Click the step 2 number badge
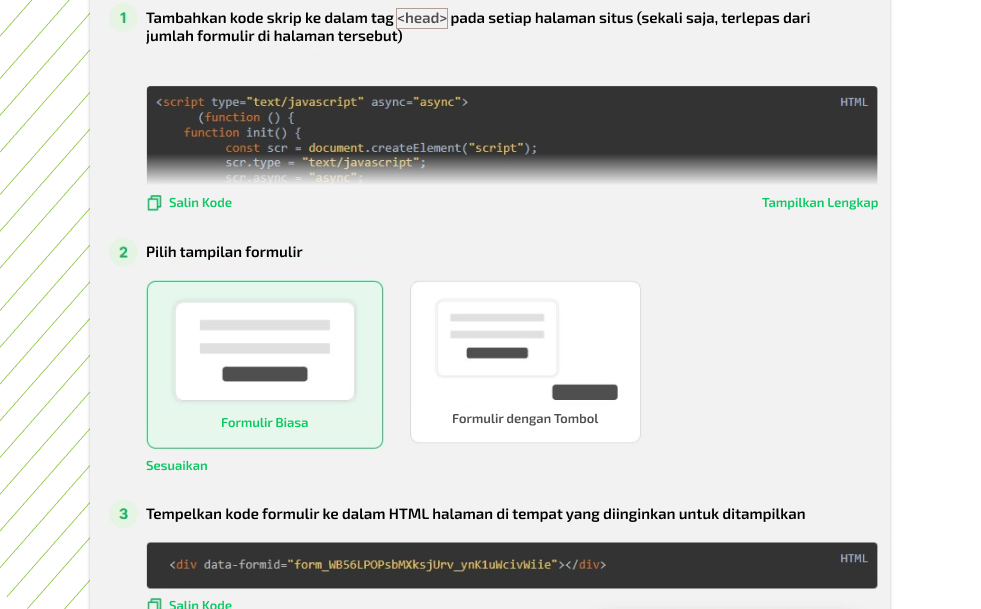Viewport: 981px width, 609px height. pos(123,252)
